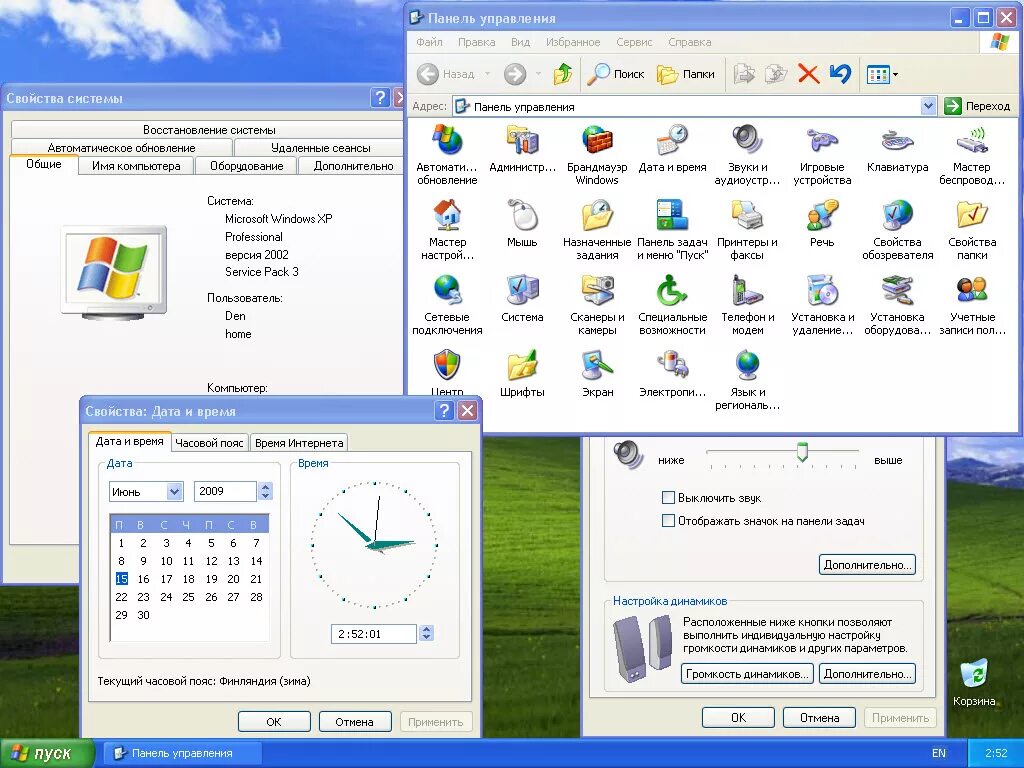
Task: Open the Сервис menu
Action: click(x=634, y=42)
